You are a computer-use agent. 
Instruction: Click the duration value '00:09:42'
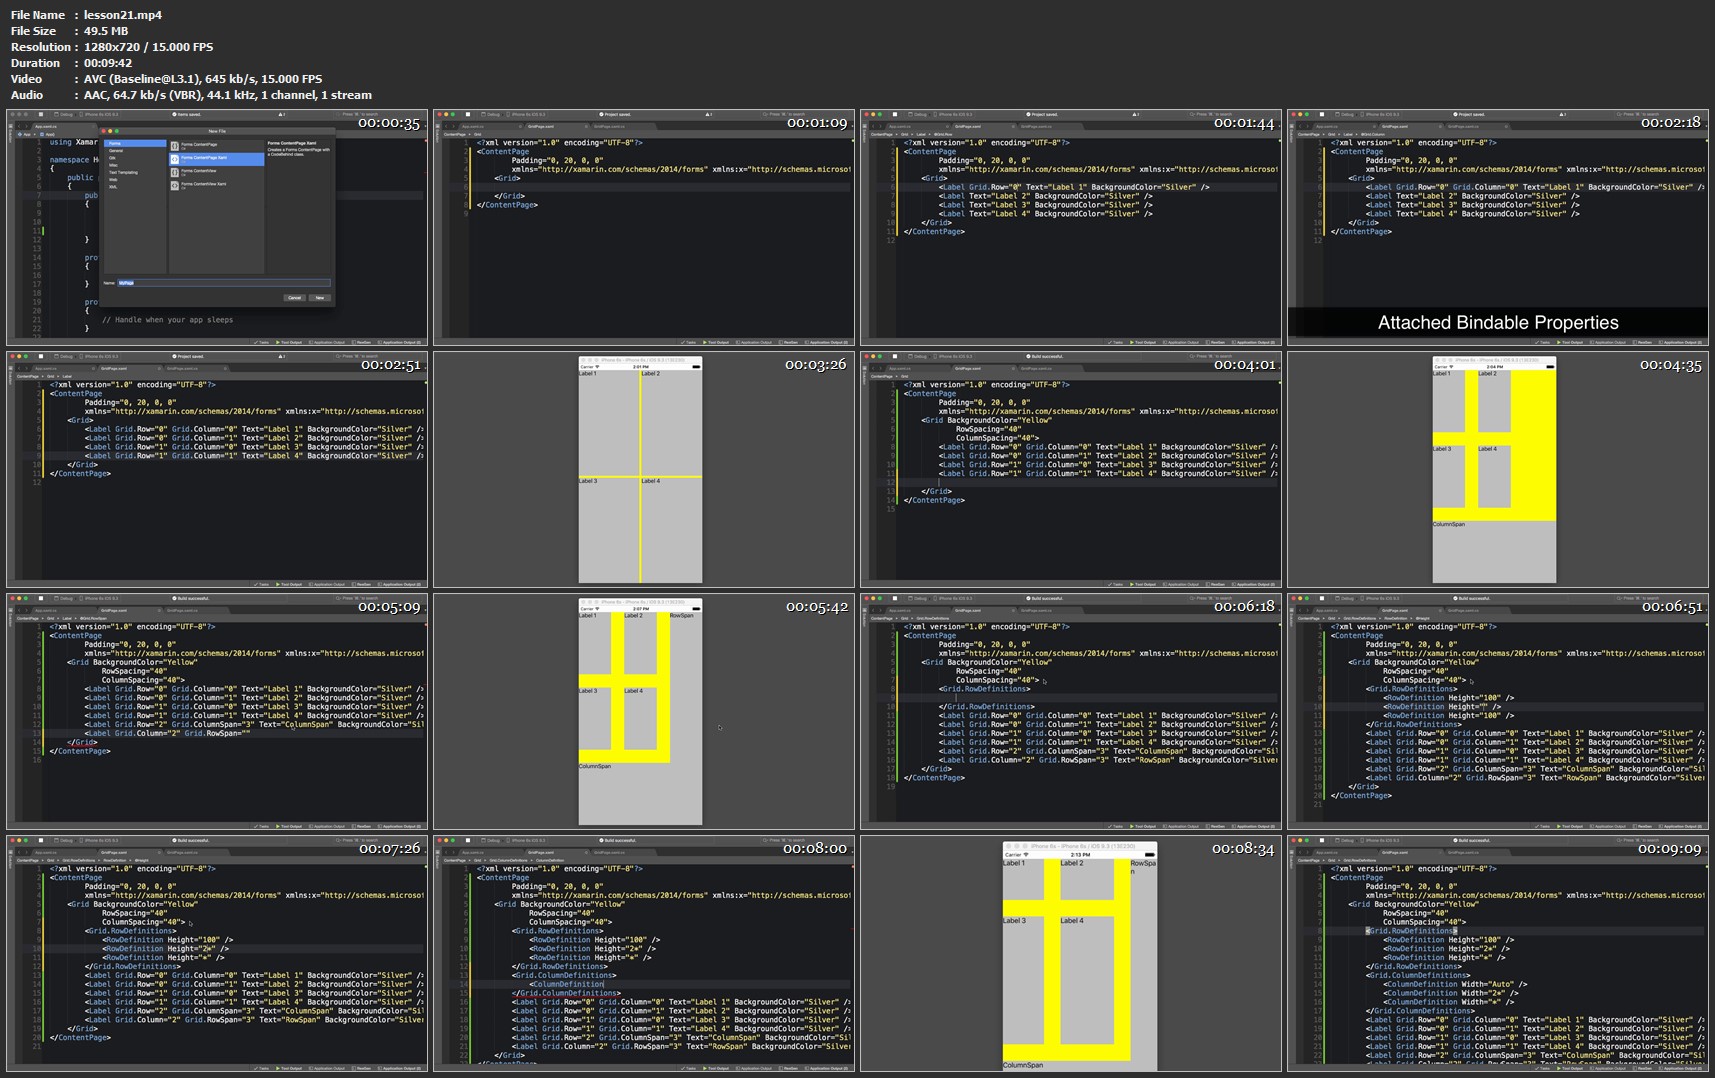click(108, 63)
